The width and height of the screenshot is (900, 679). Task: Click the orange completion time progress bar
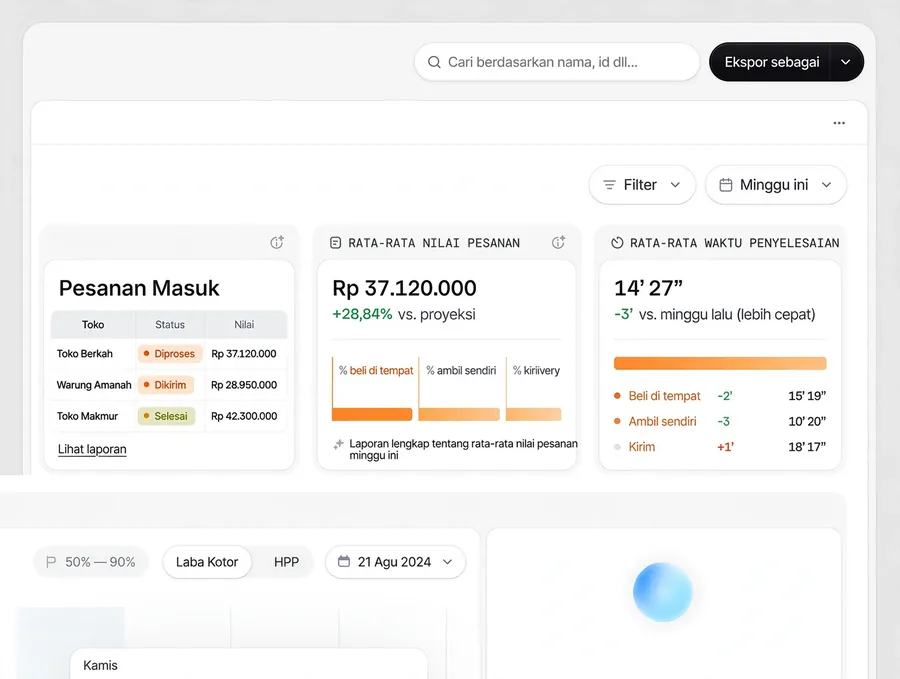[720, 363]
